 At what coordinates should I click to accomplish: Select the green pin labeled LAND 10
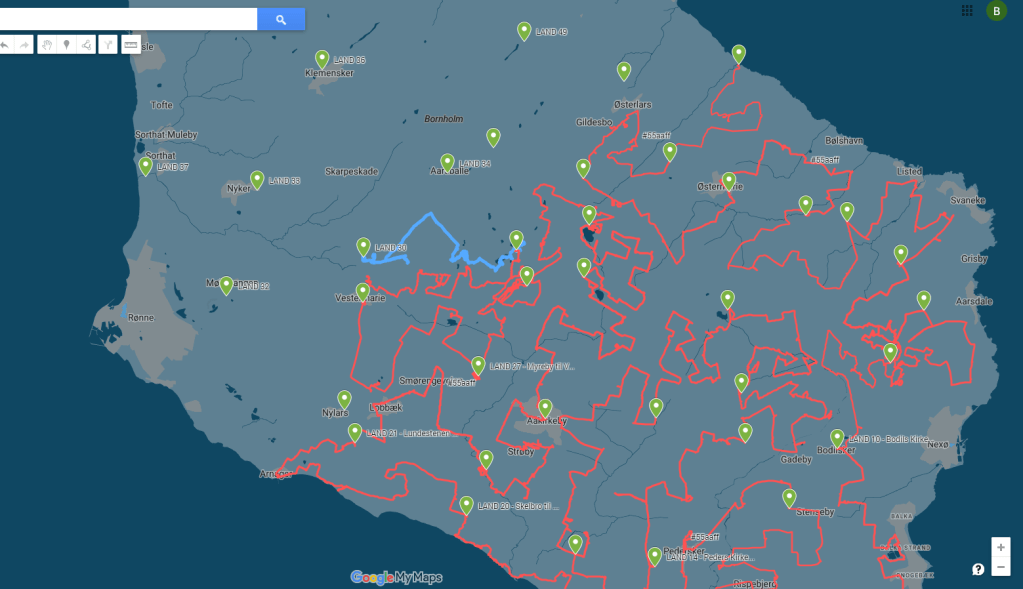point(837,437)
